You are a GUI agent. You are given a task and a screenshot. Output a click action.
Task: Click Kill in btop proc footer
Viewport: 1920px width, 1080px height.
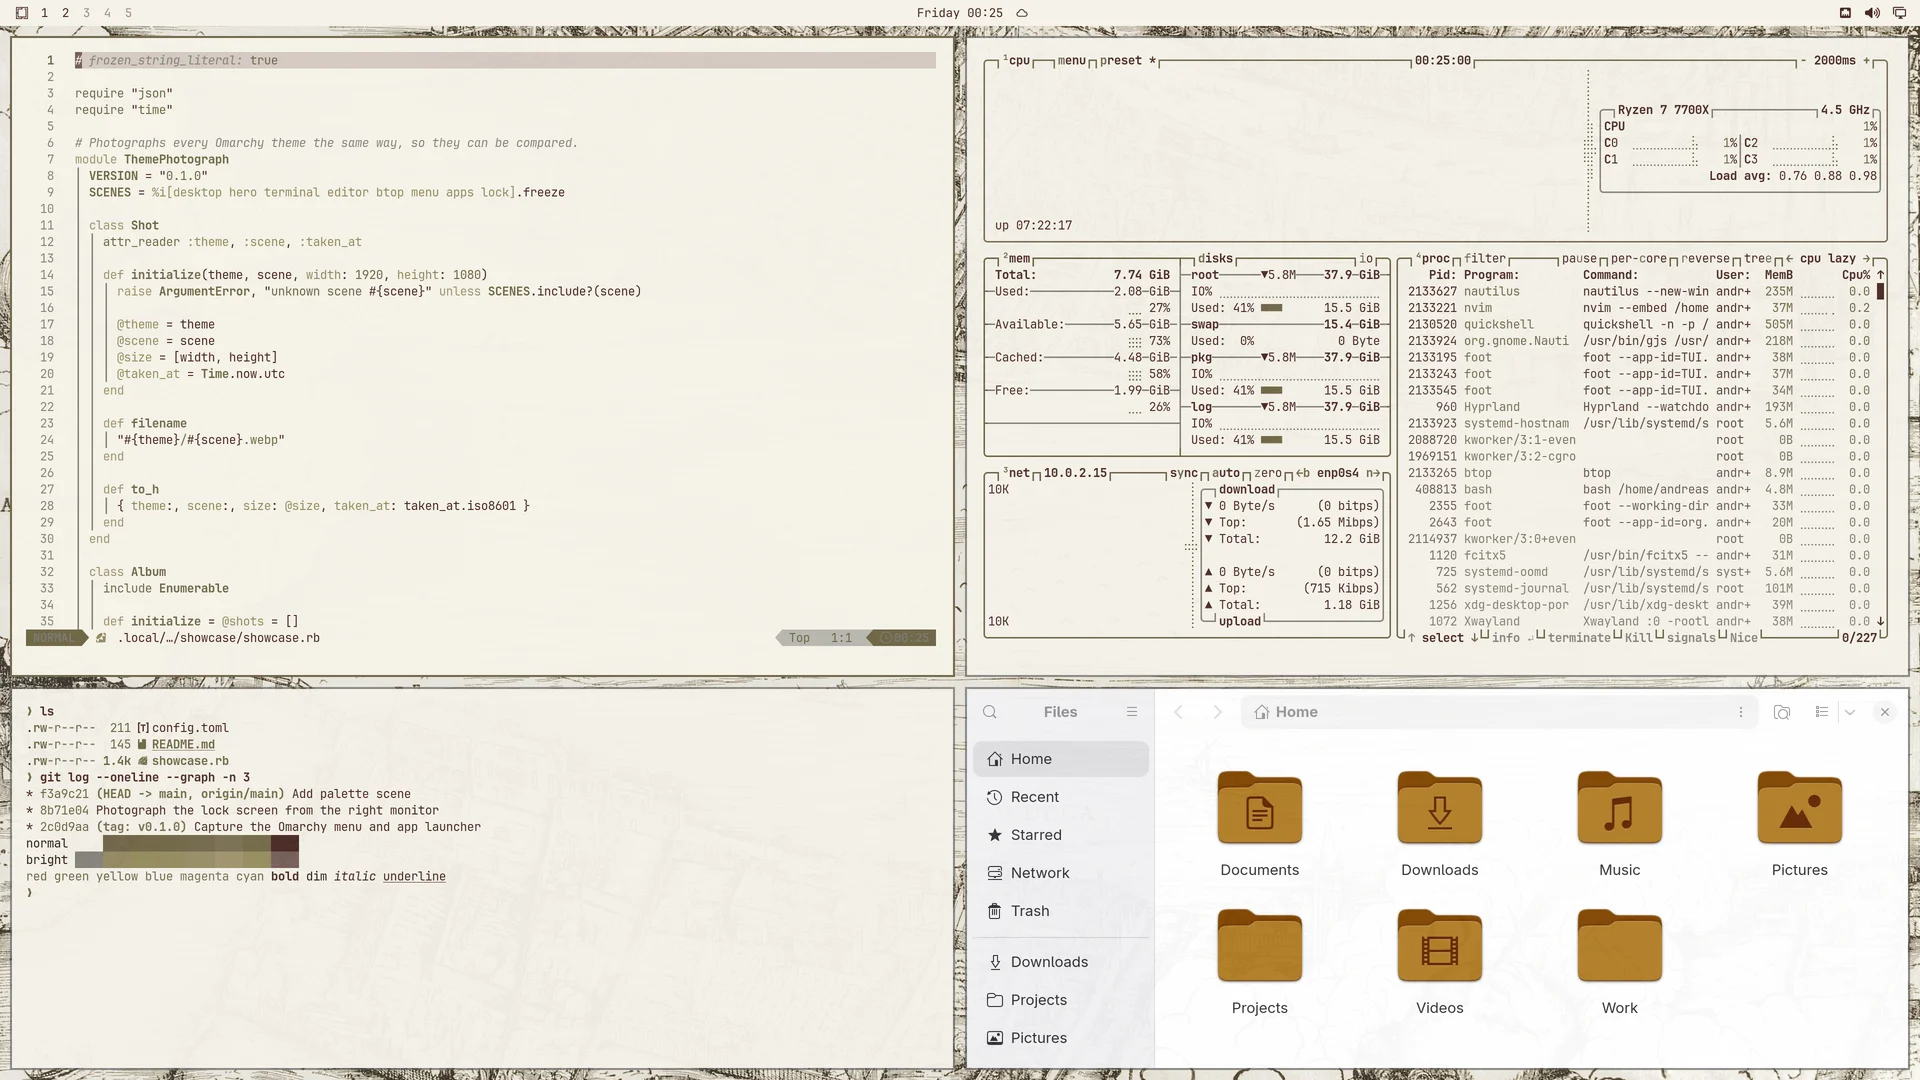point(1639,638)
